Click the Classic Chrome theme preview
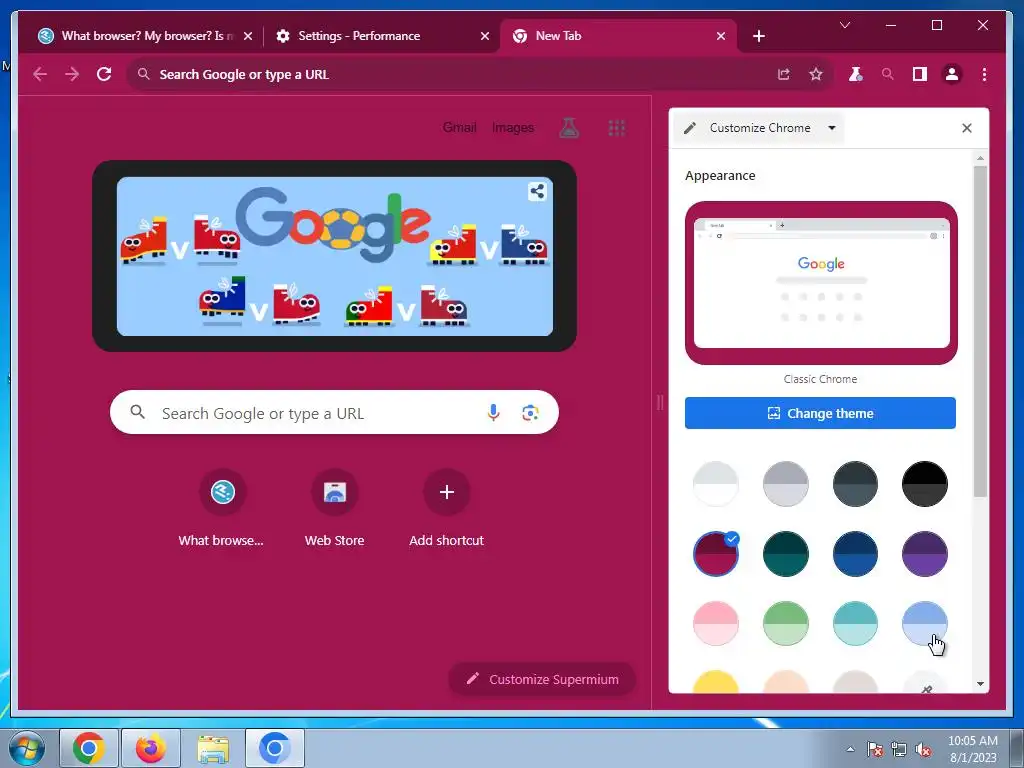This screenshot has height=768, width=1024. pyautogui.click(x=821, y=283)
